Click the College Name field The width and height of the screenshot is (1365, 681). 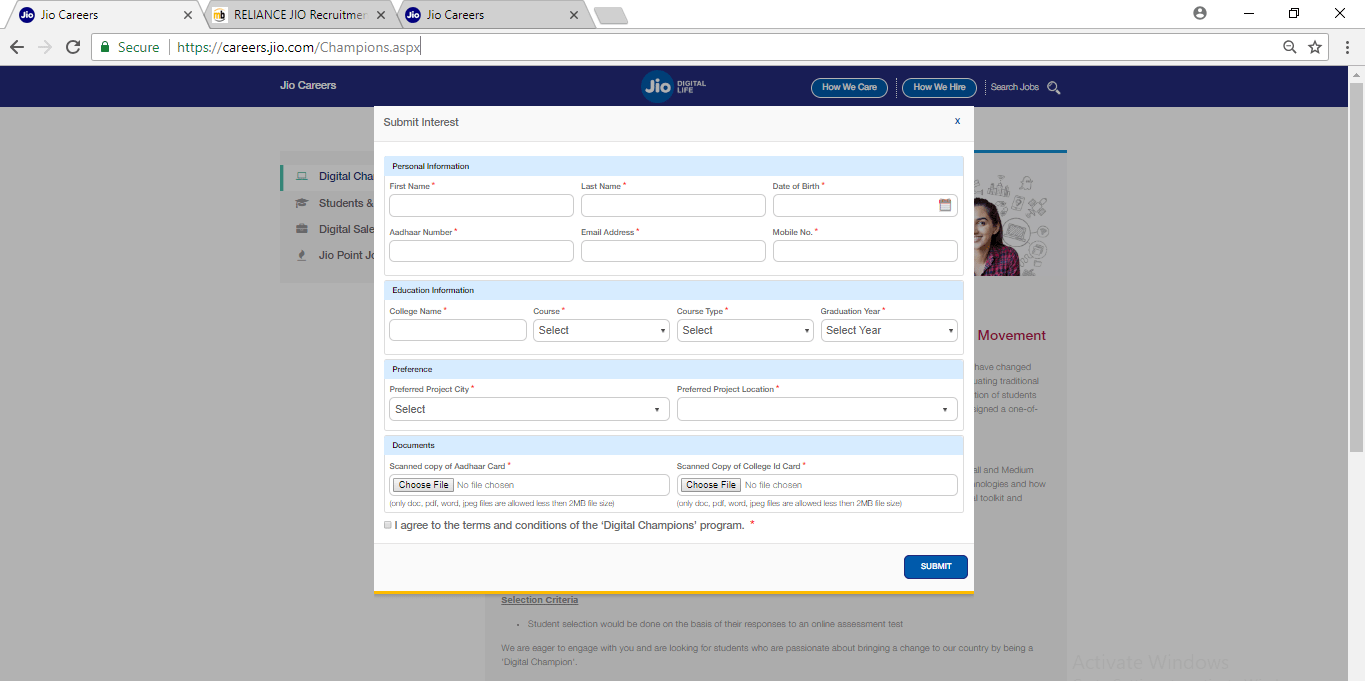458,330
